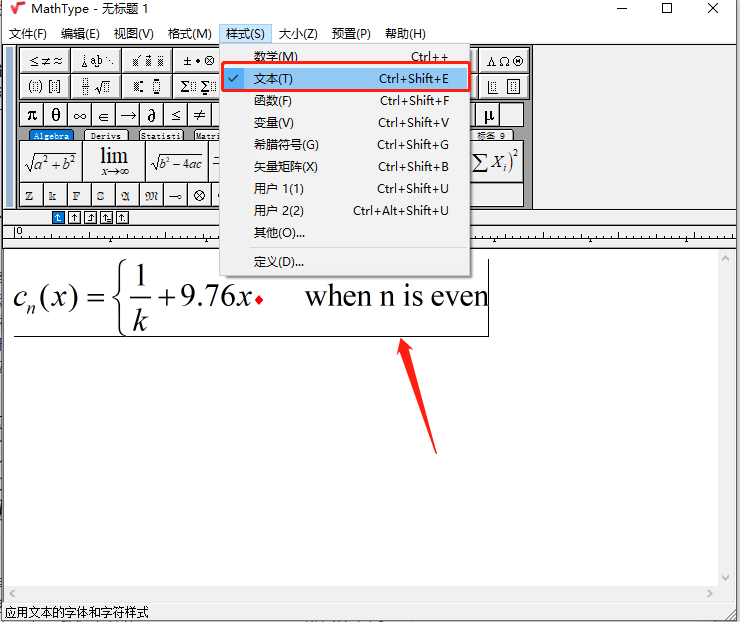
Task: Select the right-aligned tab stop button
Action: point(90,218)
